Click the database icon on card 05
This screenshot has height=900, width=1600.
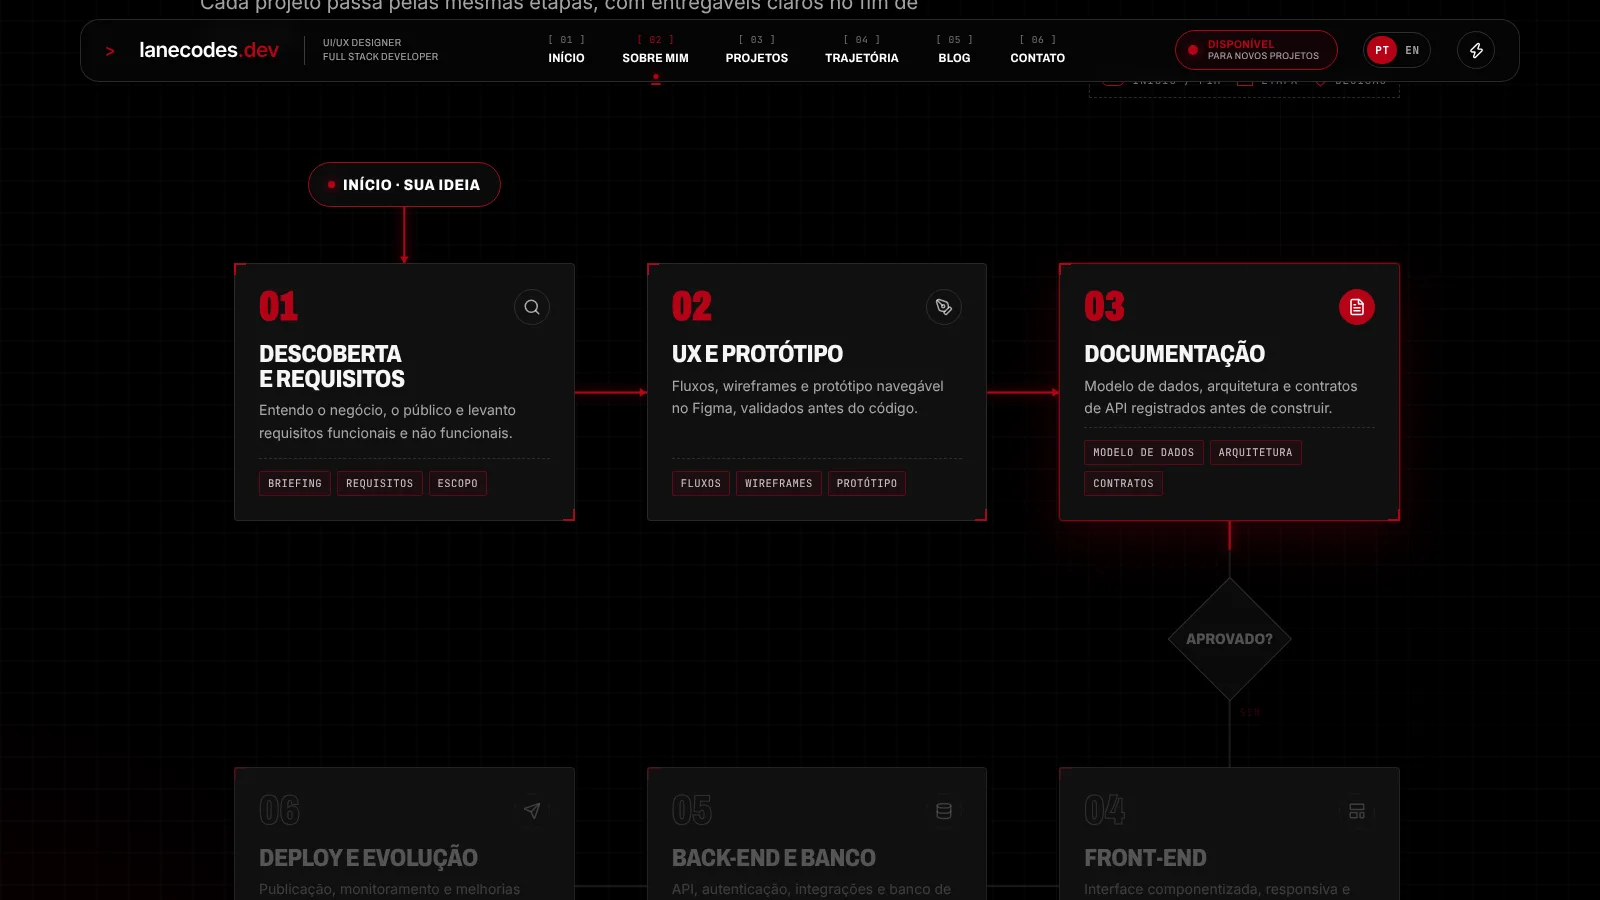(x=944, y=811)
